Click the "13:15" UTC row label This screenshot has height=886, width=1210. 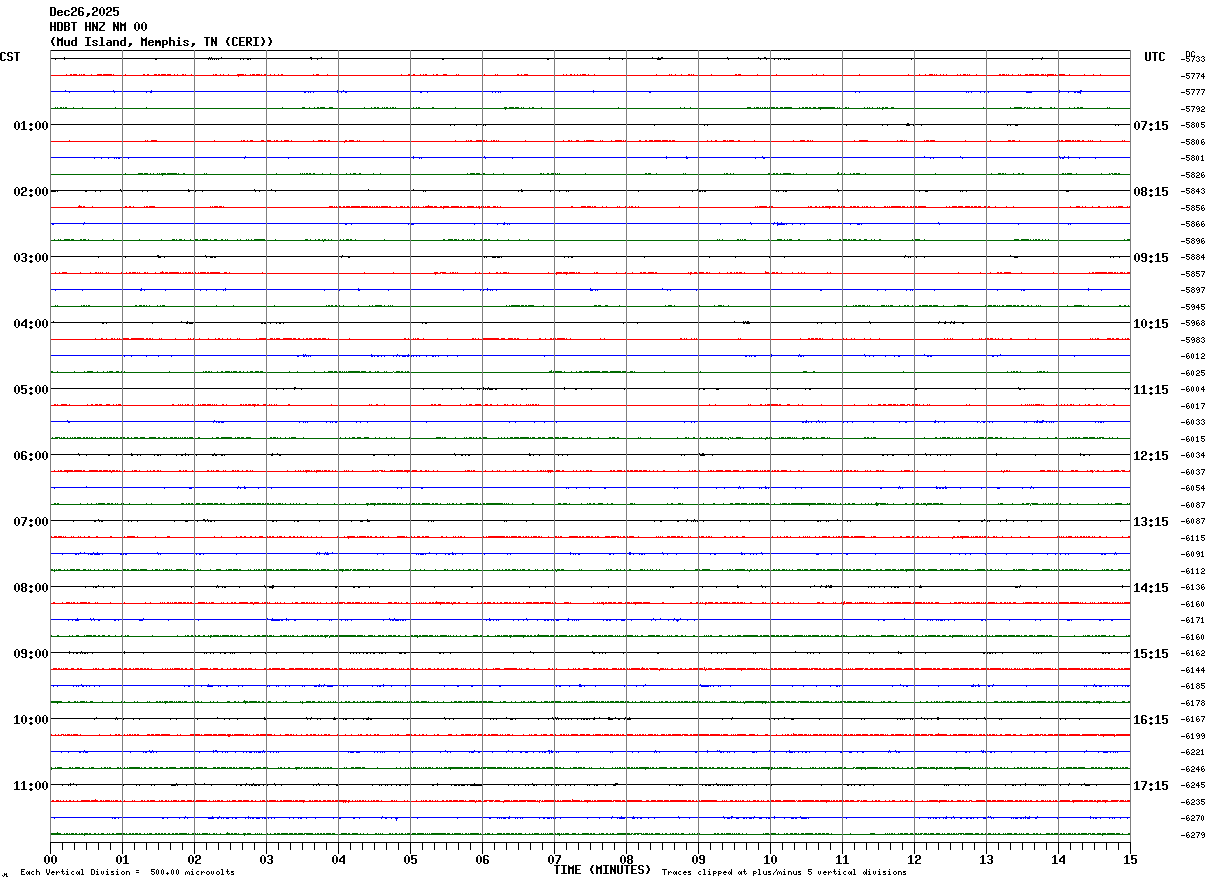click(x=1151, y=521)
